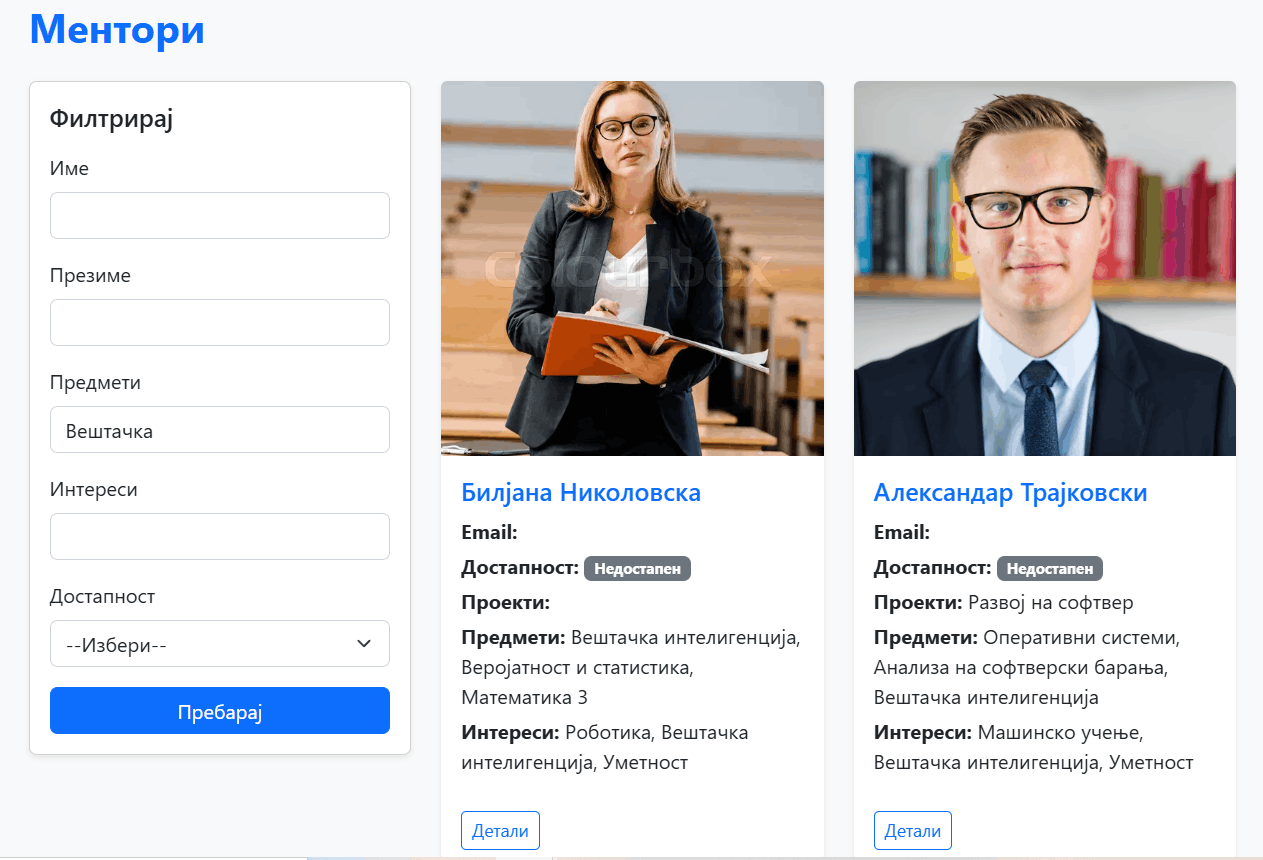This screenshot has height=860, width=1263.
Task: Click the Достапност label above the dropdown
Action: [102, 596]
